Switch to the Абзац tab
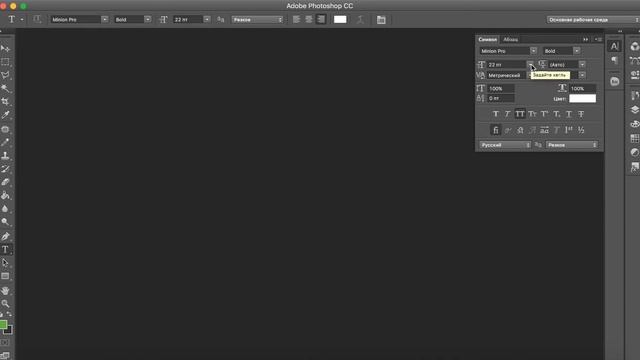This screenshot has height=360, width=640. tap(510, 40)
